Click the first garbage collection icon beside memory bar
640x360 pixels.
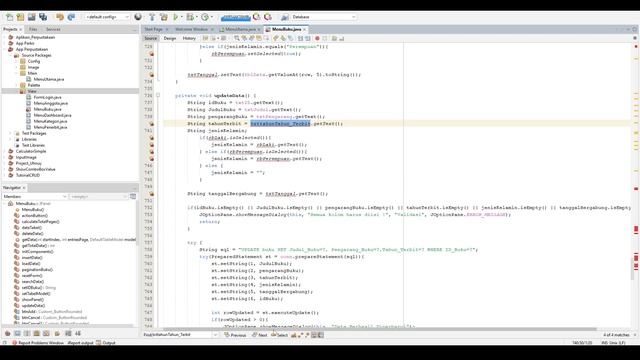[256, 17]
